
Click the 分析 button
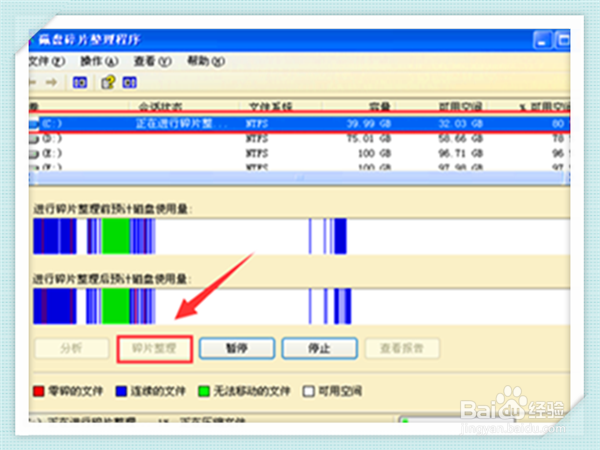(72, 348)
